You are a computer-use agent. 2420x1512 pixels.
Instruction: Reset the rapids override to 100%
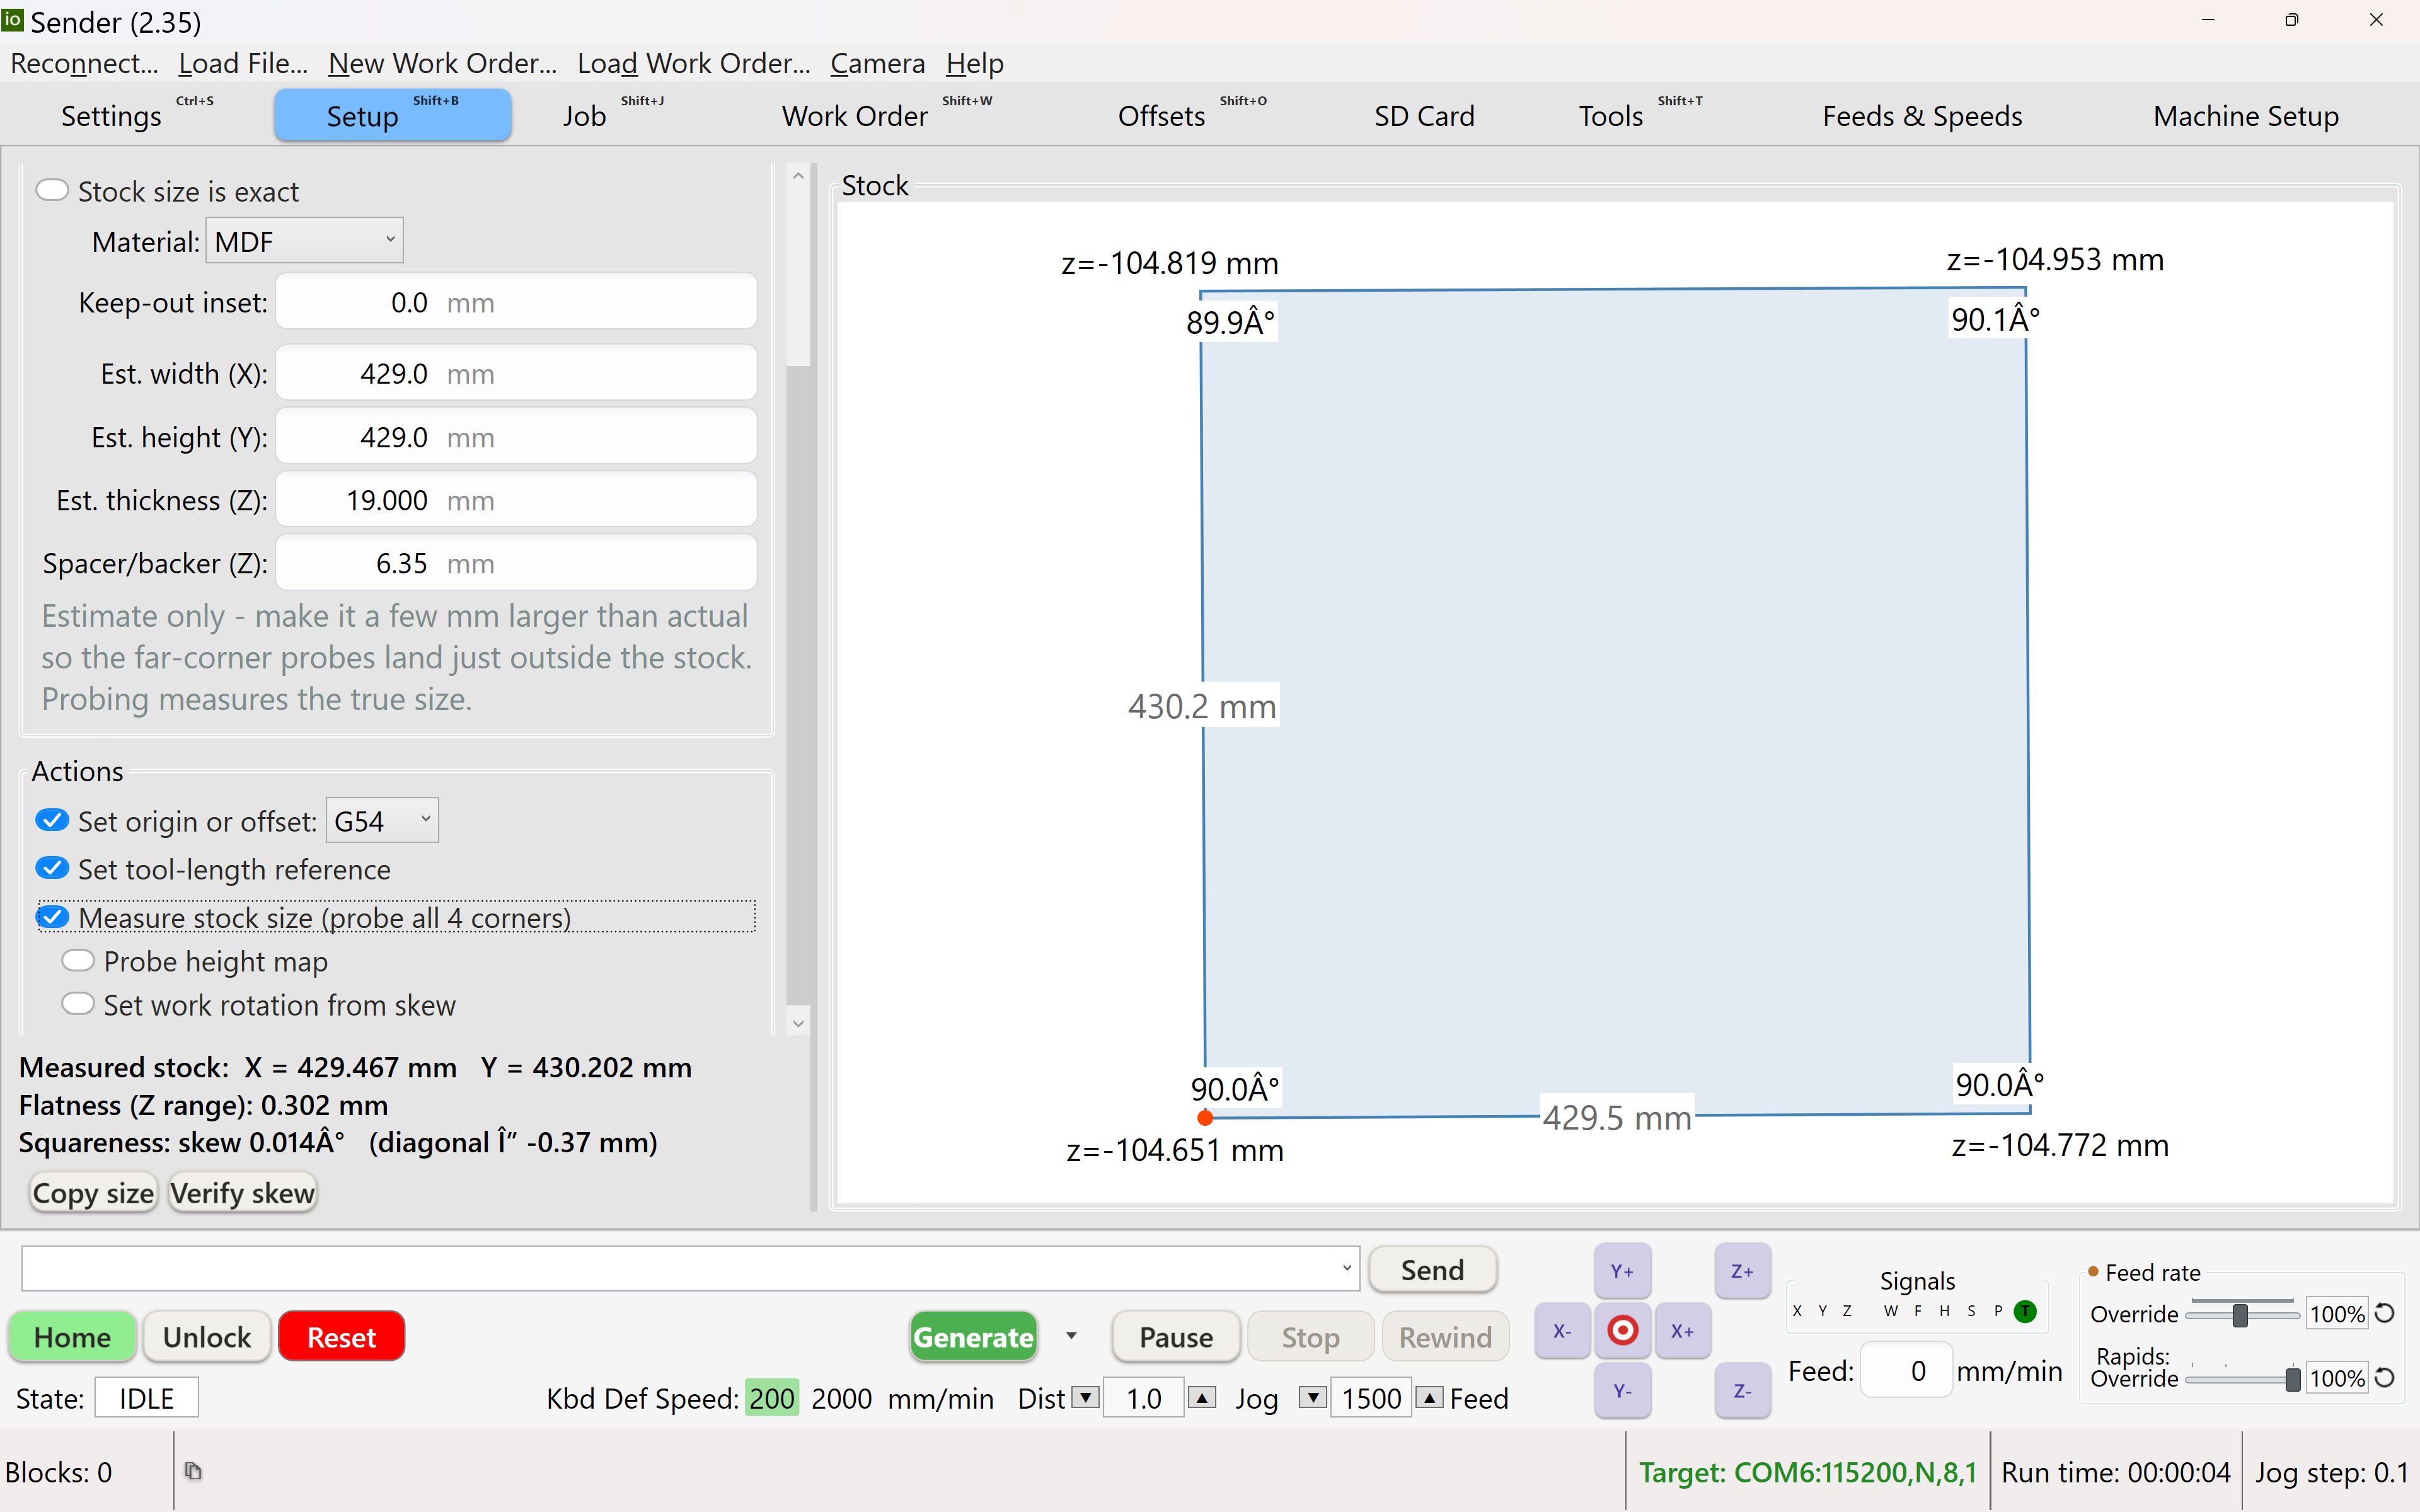[x=2385, y=1378]
